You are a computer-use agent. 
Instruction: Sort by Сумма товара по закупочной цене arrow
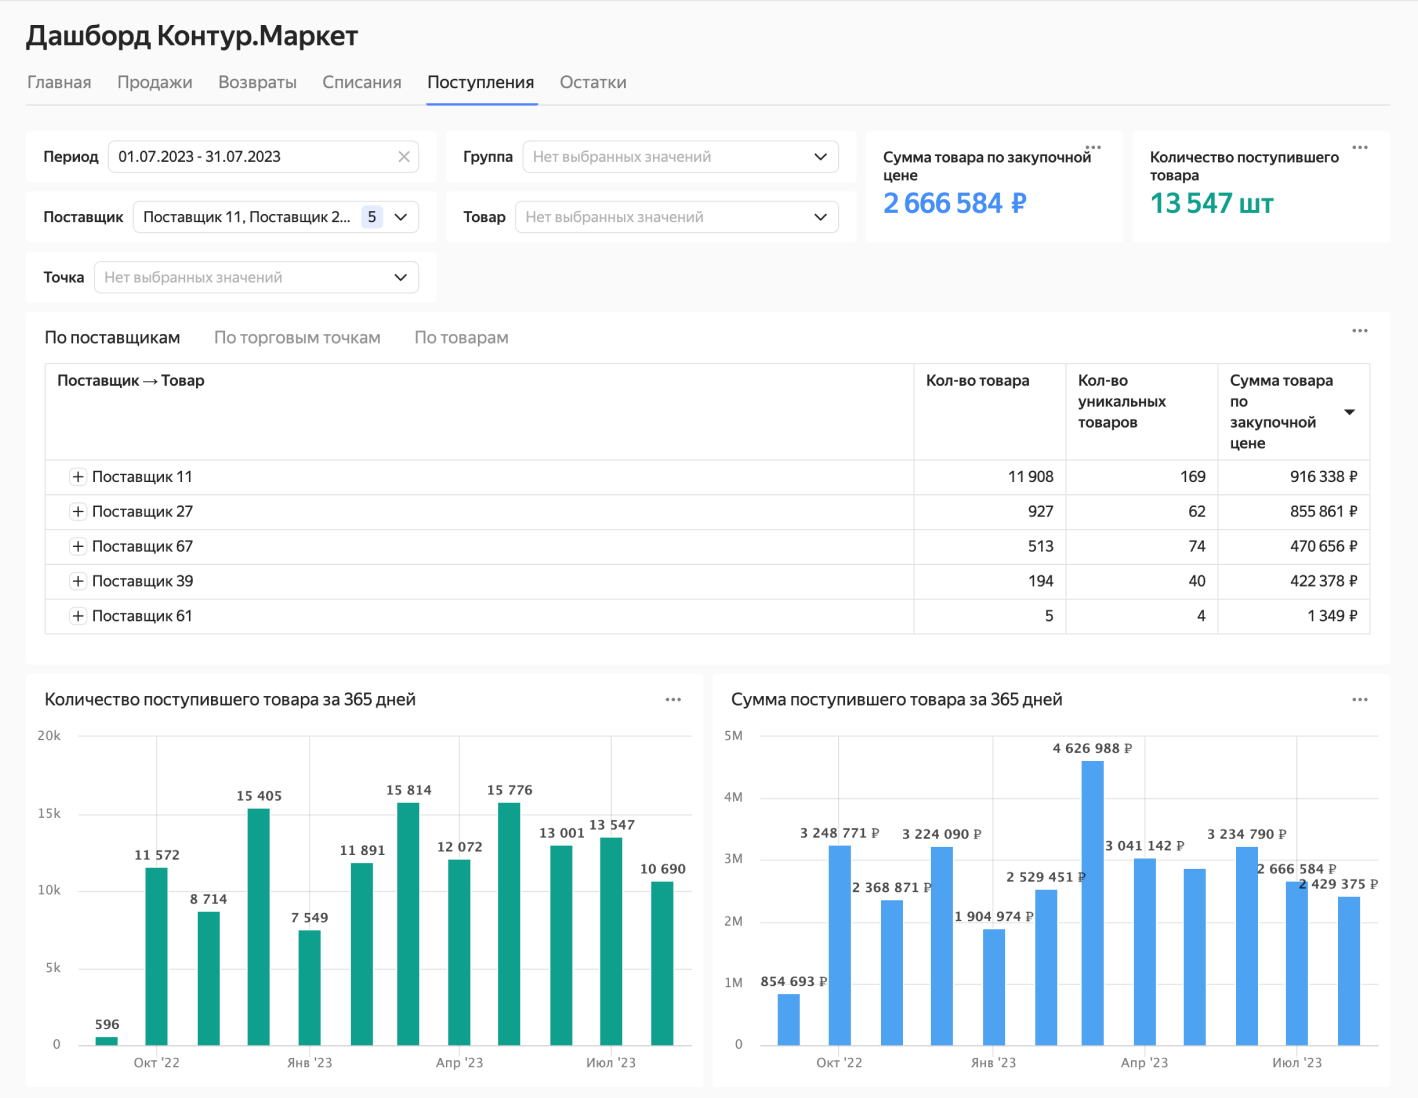[1349, 412]
